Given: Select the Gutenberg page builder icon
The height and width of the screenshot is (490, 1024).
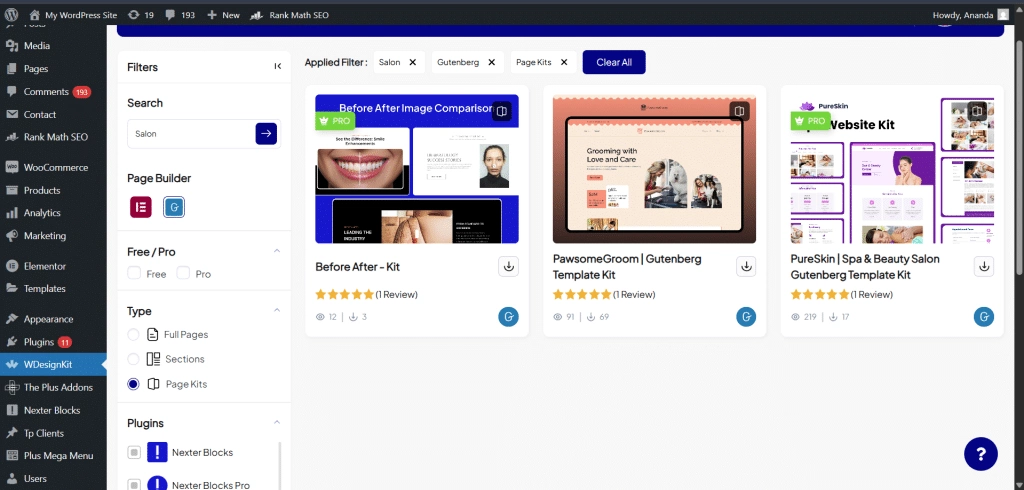Looking at the screenshot, I should point(174,207).
